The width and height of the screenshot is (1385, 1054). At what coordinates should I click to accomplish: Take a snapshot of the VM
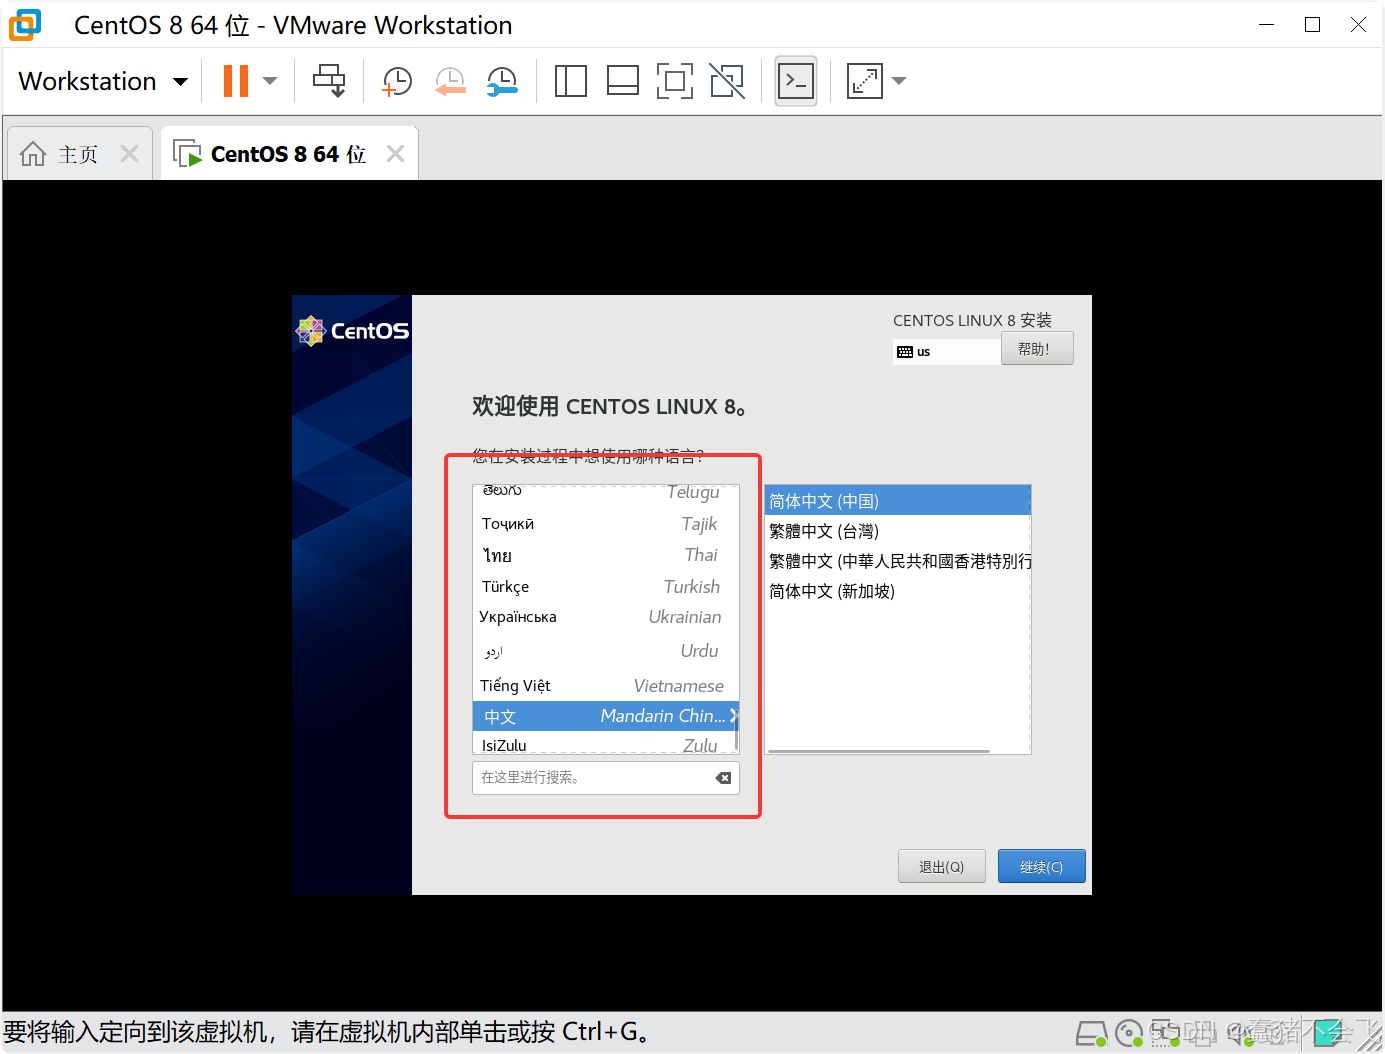pyautogui.click(x=397, y=81)
